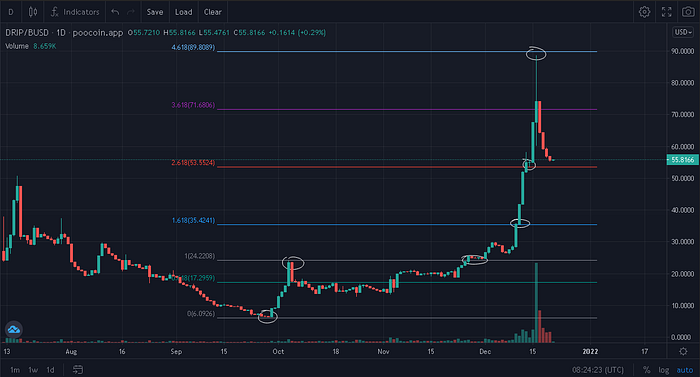
Task: Open the USD currency dropdown
Action: pyautogui.click(x=683, y=32)
